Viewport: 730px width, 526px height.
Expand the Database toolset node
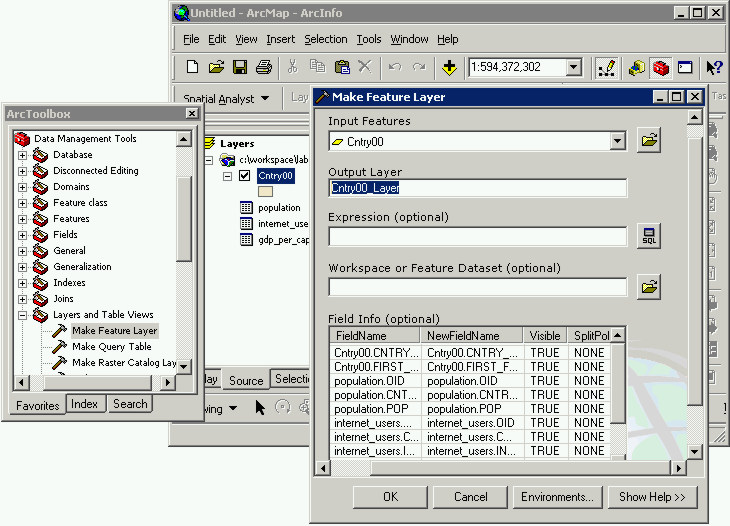[x=22, y=155]
